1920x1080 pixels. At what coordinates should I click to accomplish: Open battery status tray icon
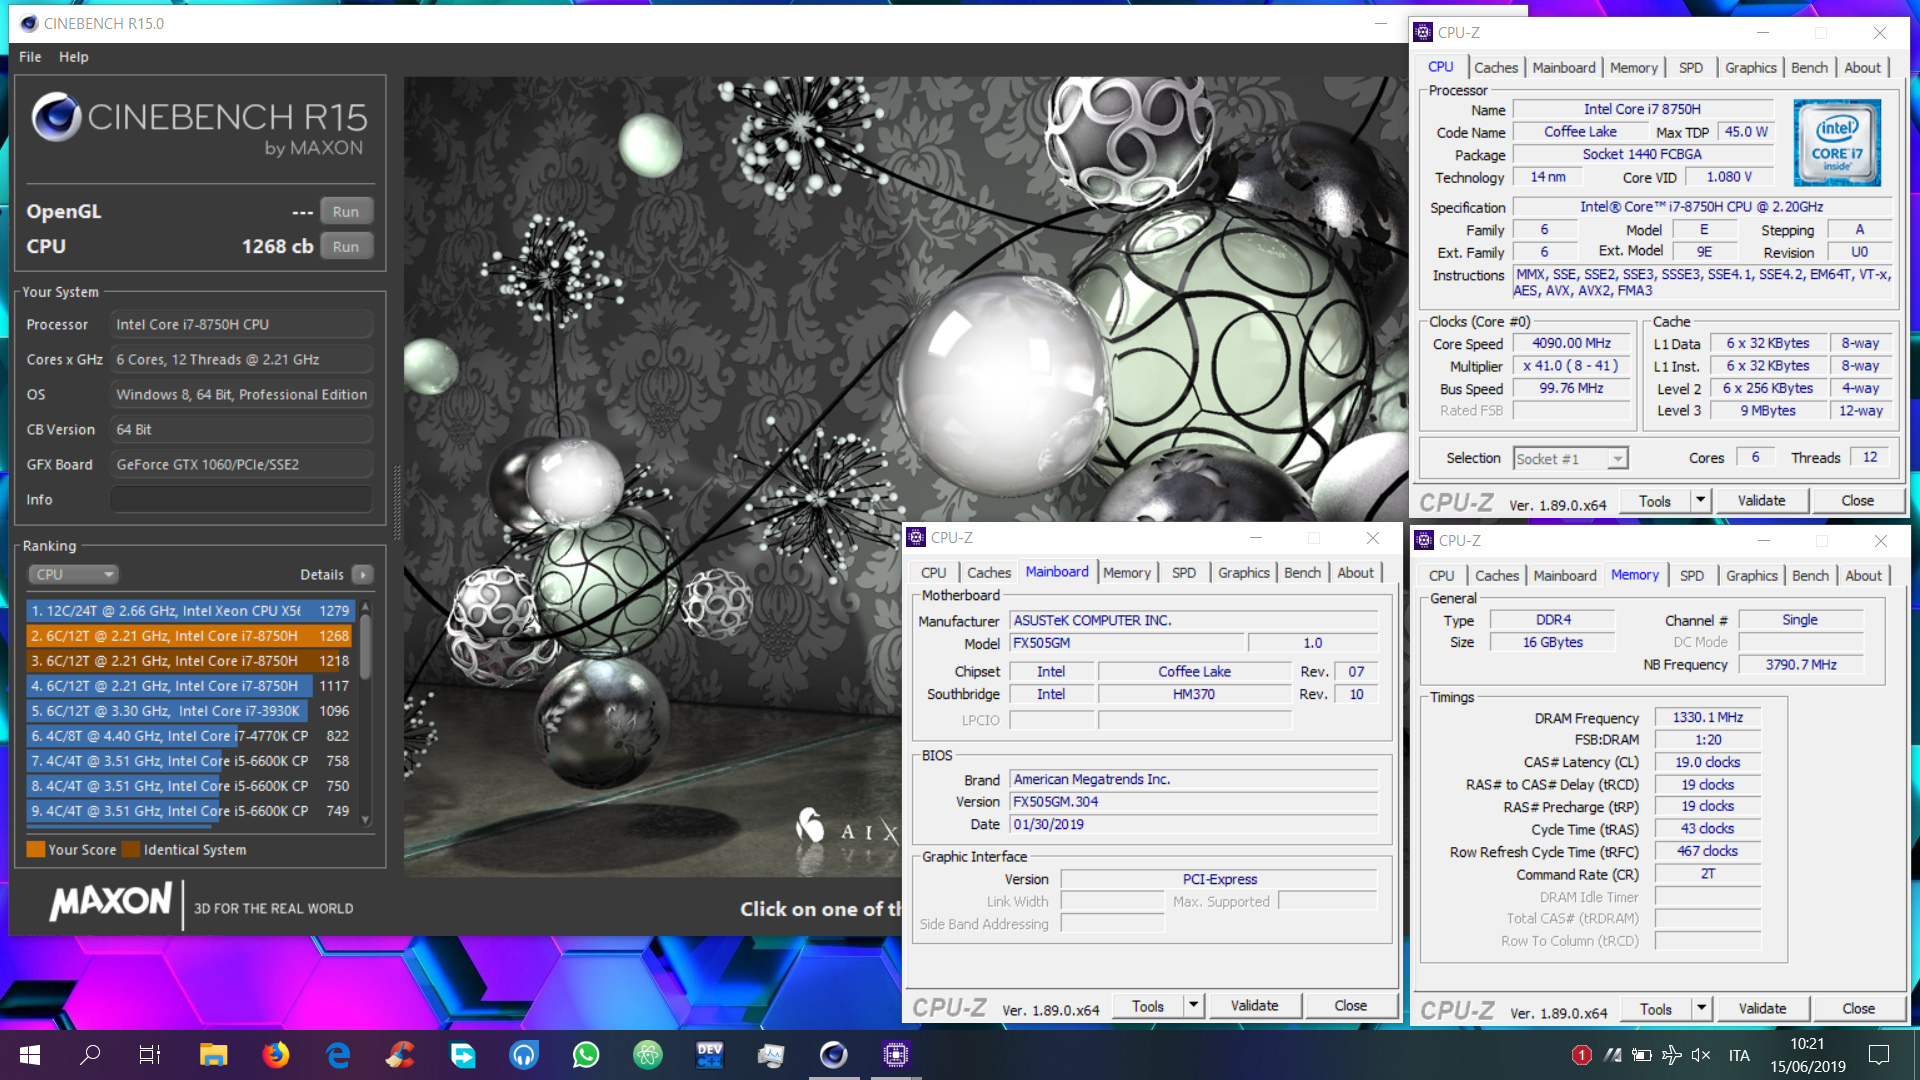1641,1055
